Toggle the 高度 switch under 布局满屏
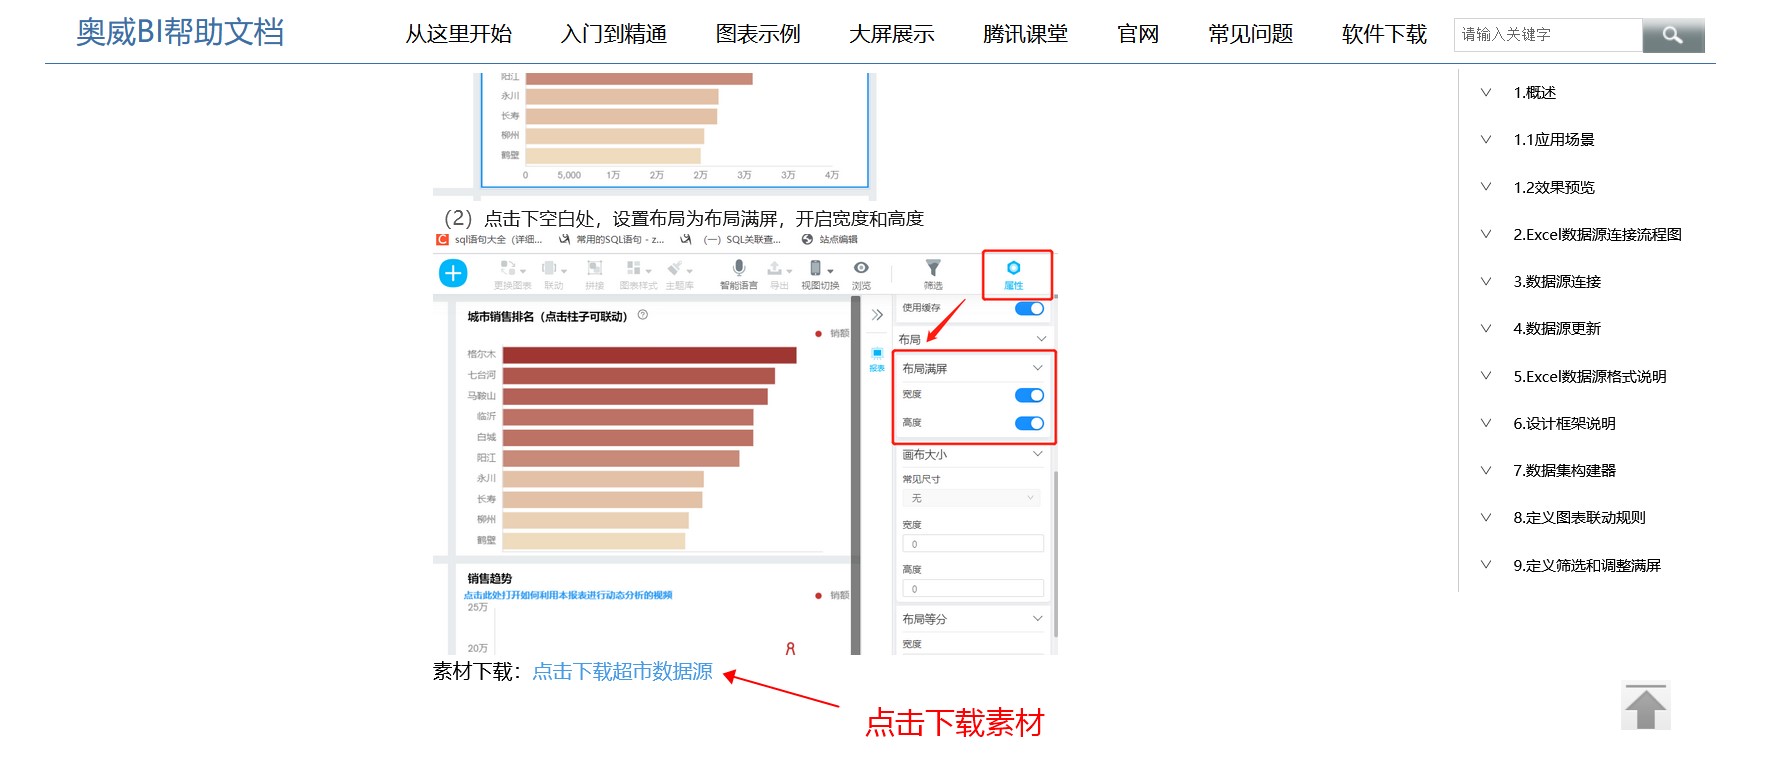The image size is (1766, 778). pyautogui.click(x=1029, y=423)
